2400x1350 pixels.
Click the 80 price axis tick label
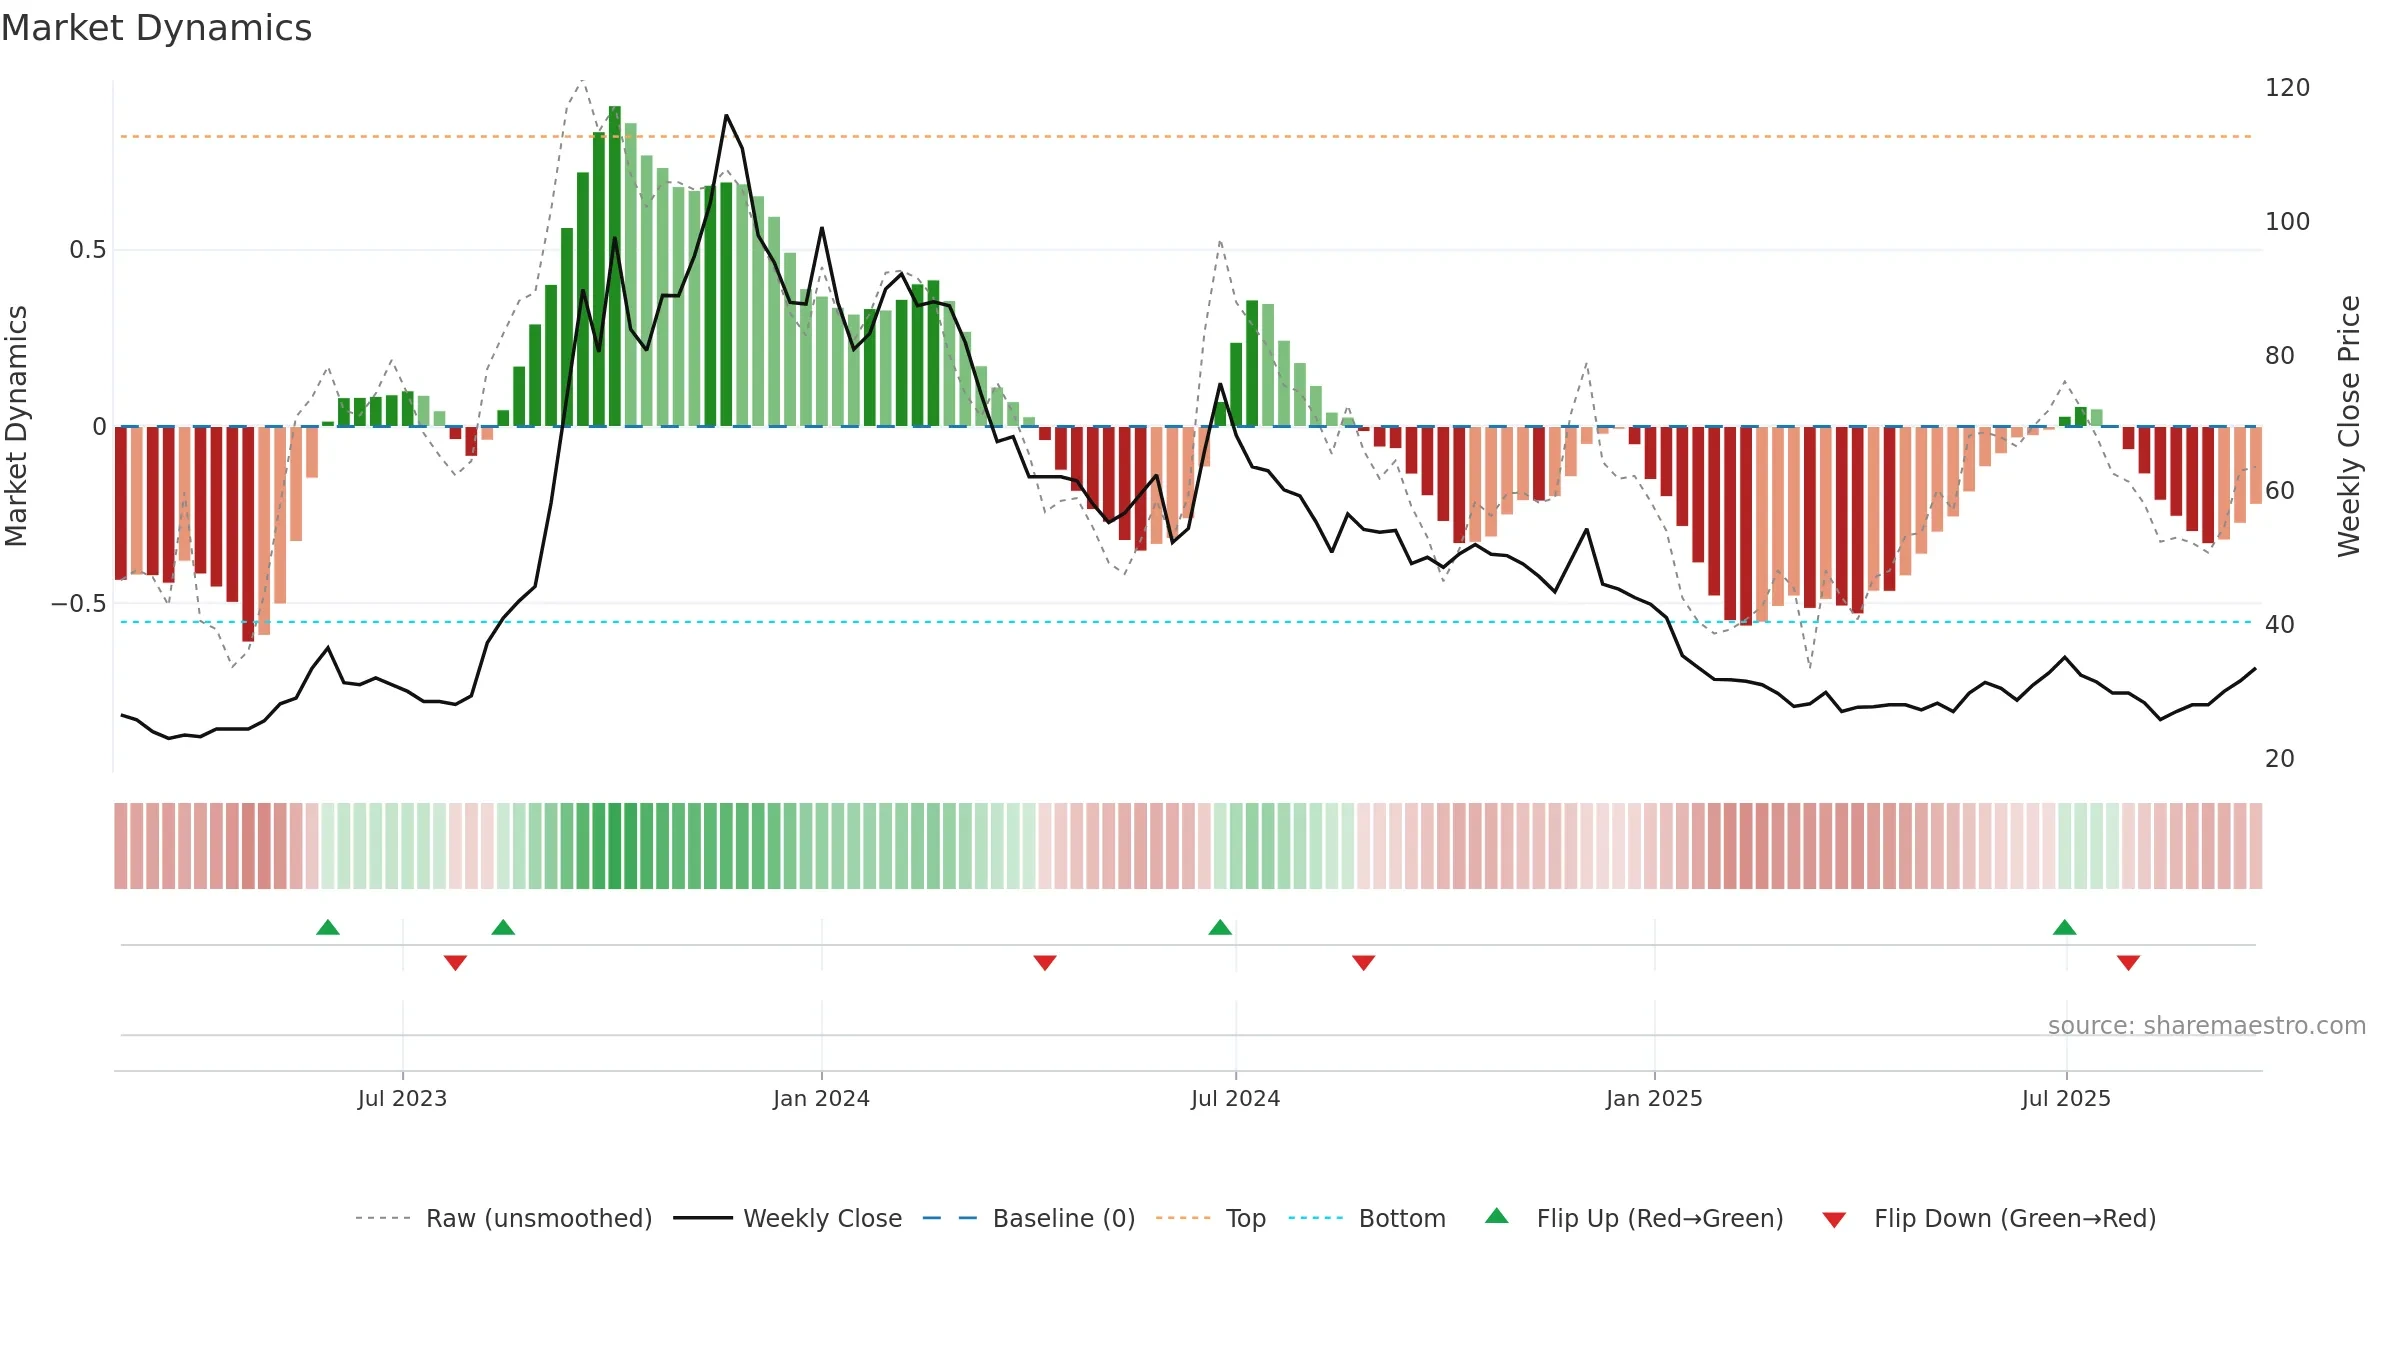pos(2280,356)
